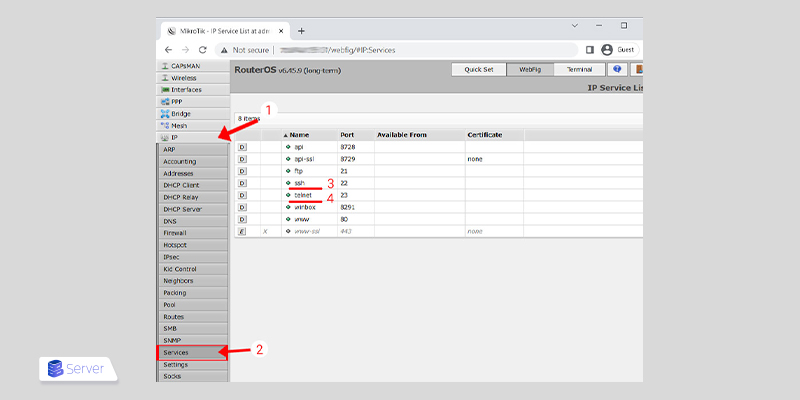Open the api-ssl service entry
Viewport: 800px width, 400px height.
click(x=304, y=159)
